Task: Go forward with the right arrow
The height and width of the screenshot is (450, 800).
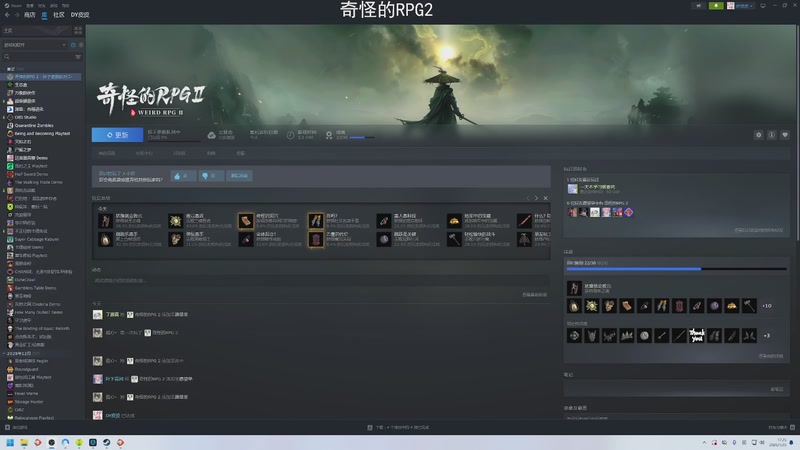Action: pyautogui.click(x=17, y=15)
